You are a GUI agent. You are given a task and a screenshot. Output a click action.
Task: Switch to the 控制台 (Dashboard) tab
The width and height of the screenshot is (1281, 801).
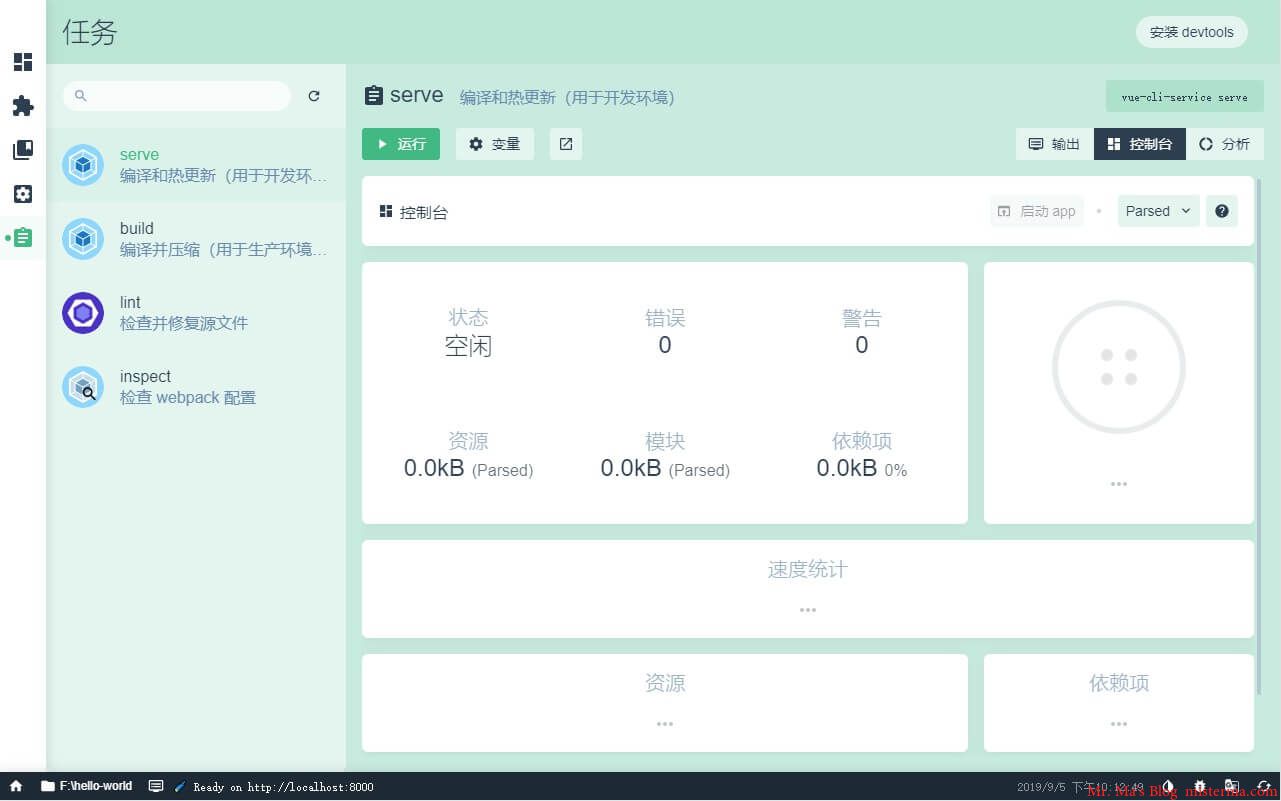pyautogui.click(x=1140, y=144)
